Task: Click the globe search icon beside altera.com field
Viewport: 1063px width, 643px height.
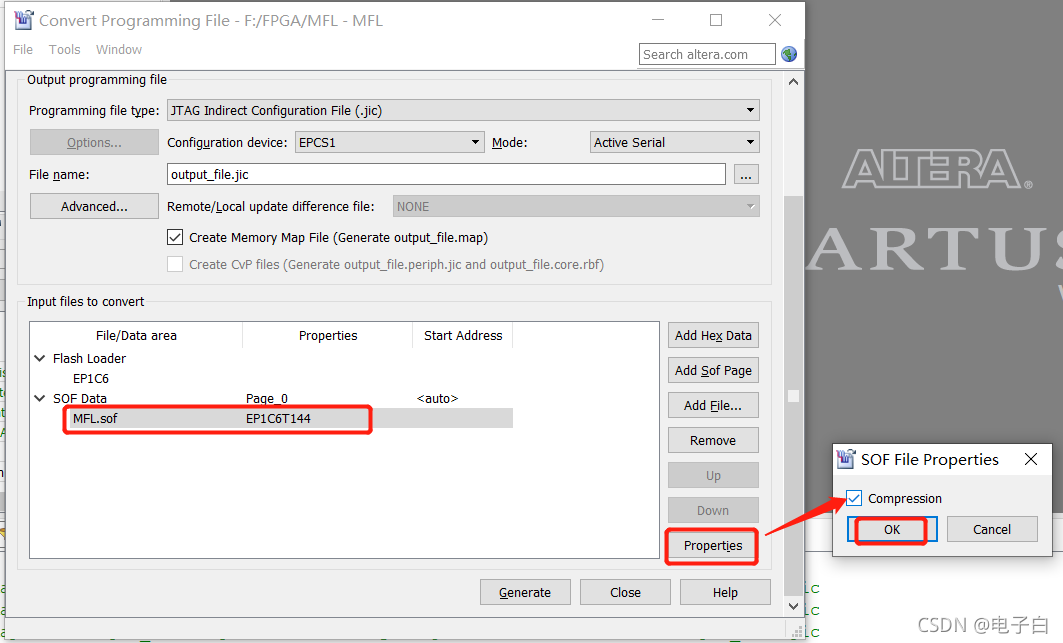Action: pos(788,54)
